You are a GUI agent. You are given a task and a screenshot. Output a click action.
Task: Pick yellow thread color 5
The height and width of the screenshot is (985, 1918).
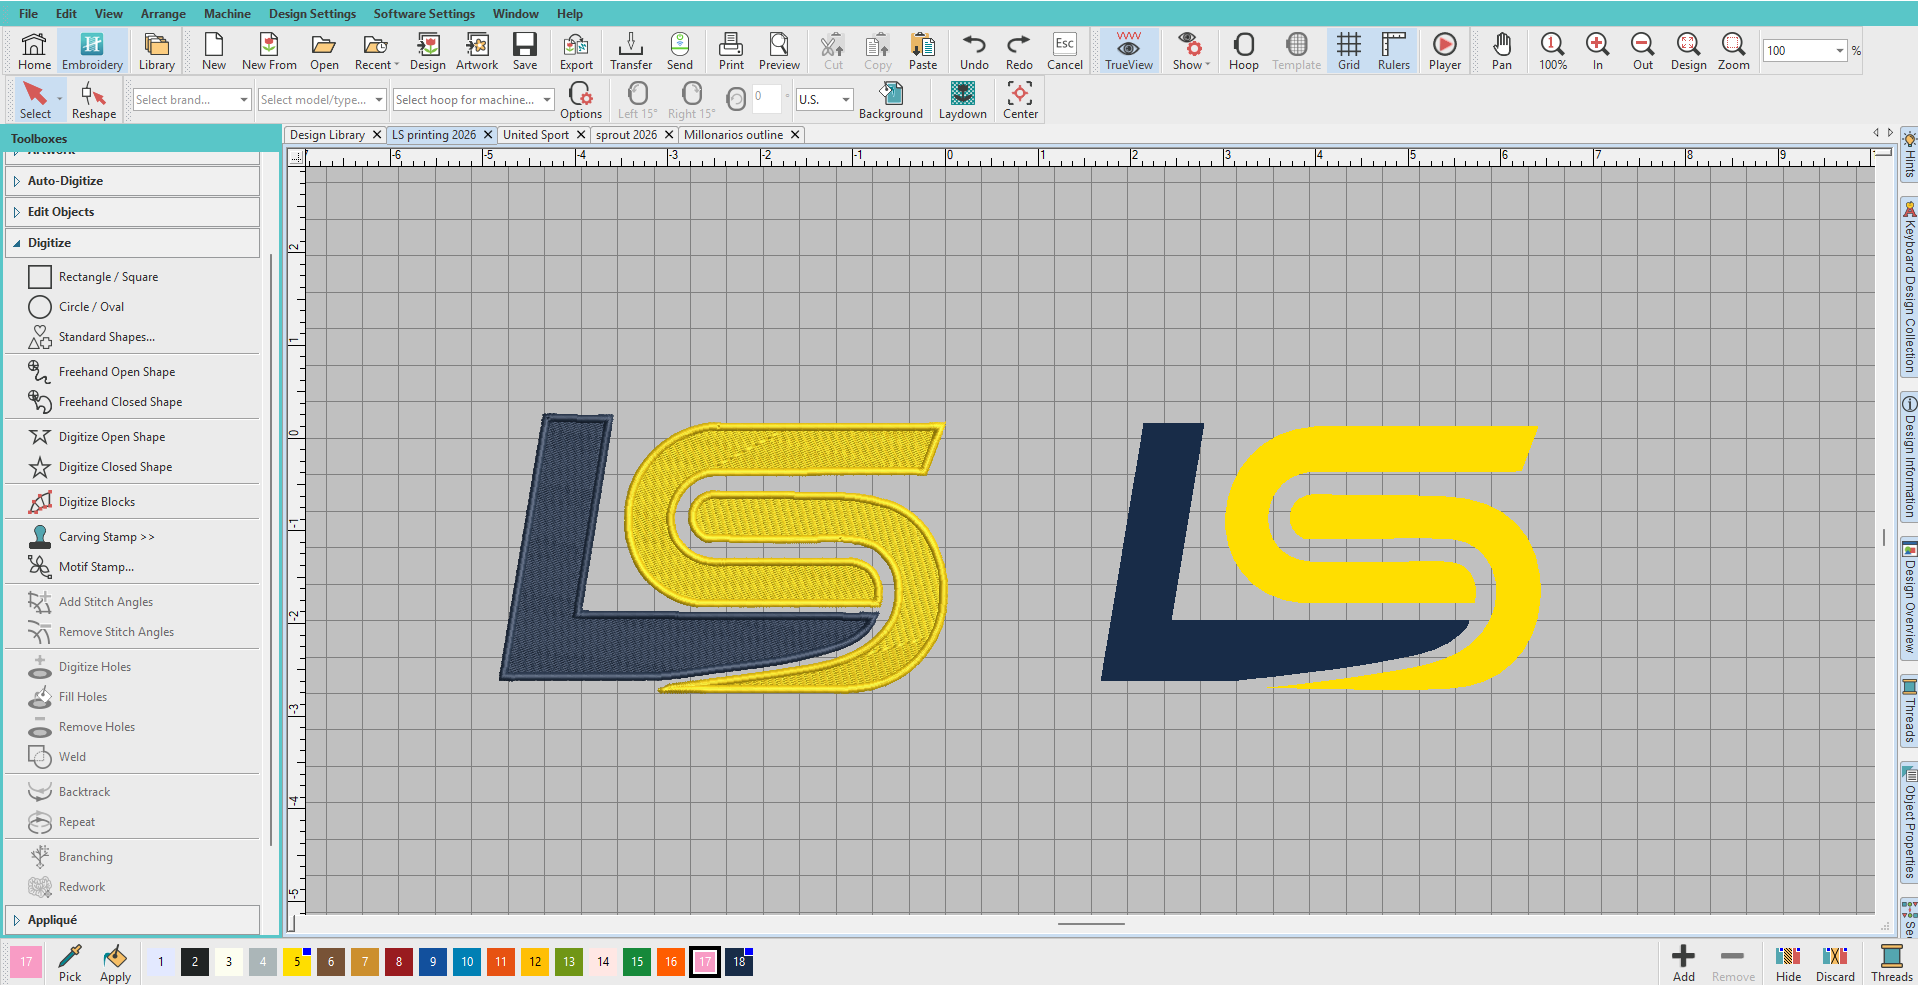tap(297, 962)
